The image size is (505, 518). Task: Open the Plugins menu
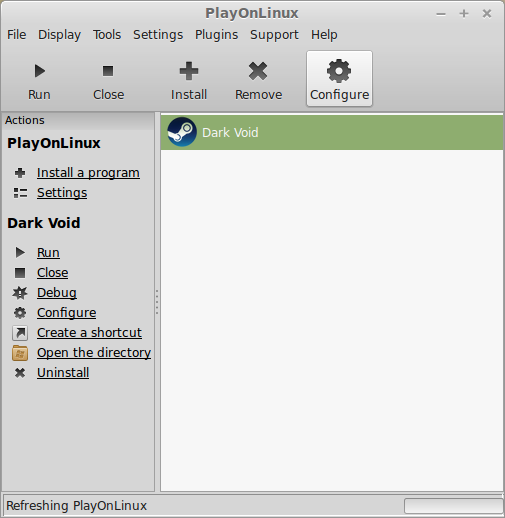217,35
